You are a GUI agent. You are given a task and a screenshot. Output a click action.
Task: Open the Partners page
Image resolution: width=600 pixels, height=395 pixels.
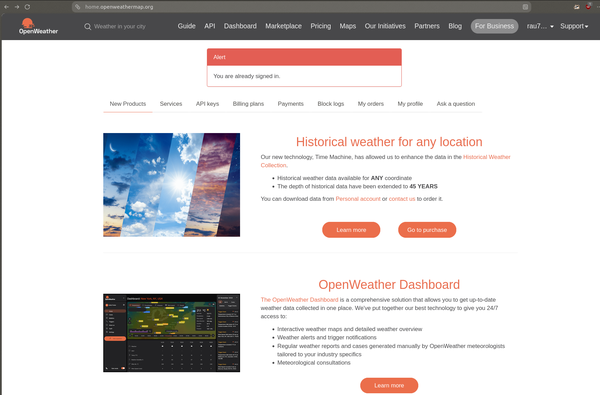point(427,26)
